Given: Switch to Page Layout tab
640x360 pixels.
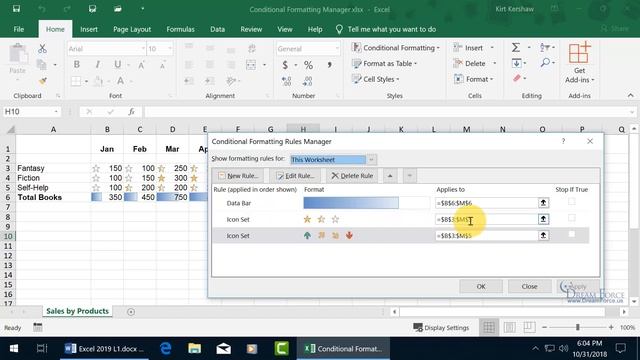Looking at the screenshot, I should (132, 29).
